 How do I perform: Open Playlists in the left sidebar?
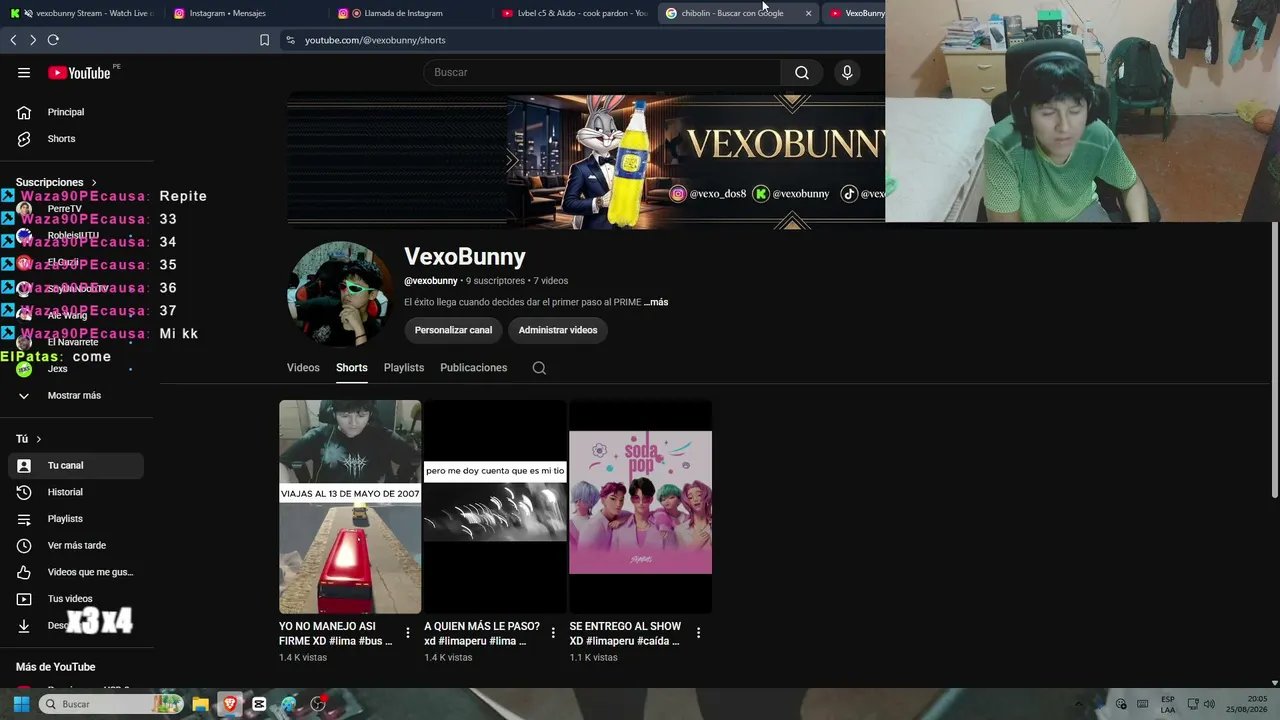pyautogui.click(x=76, y=519)
